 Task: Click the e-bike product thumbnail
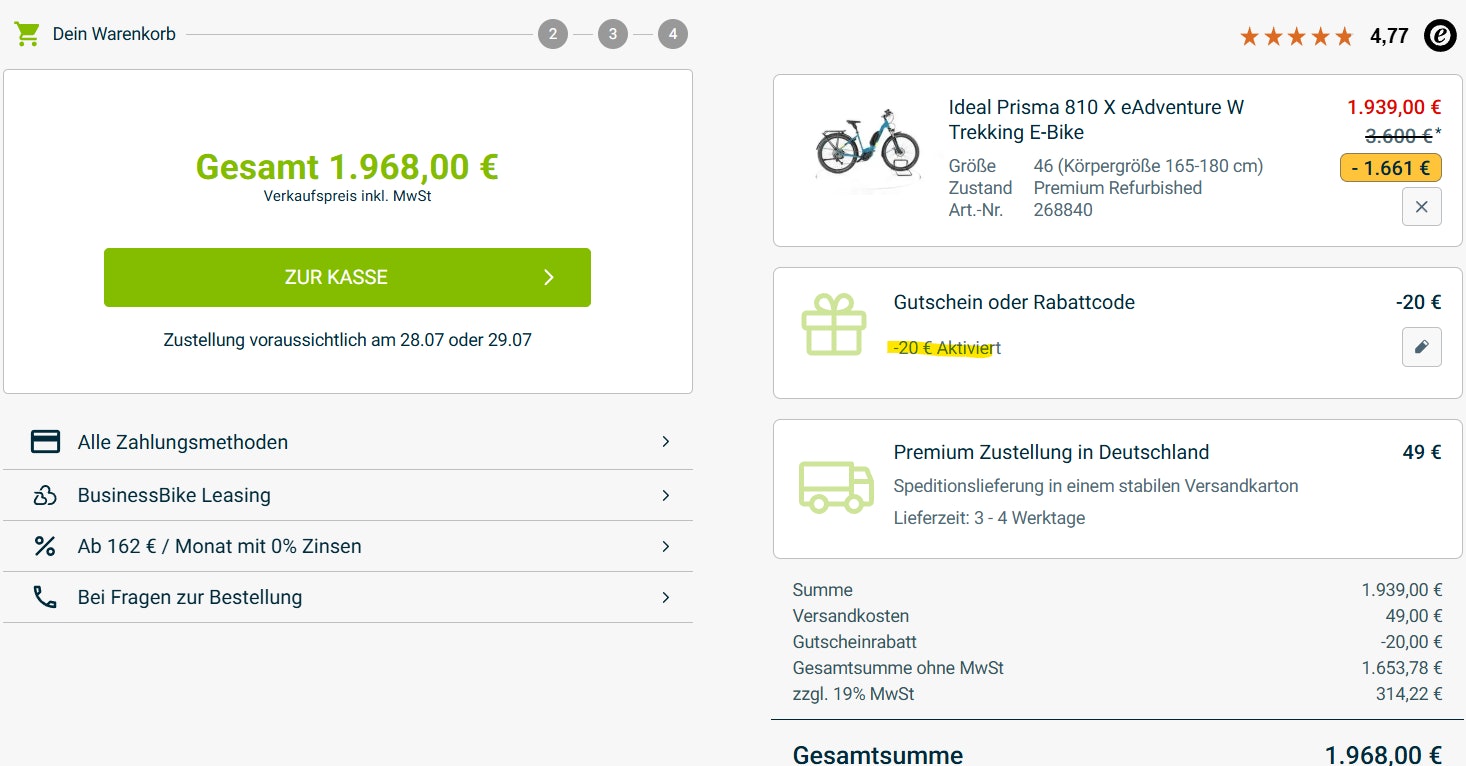[x=867, y=143]
